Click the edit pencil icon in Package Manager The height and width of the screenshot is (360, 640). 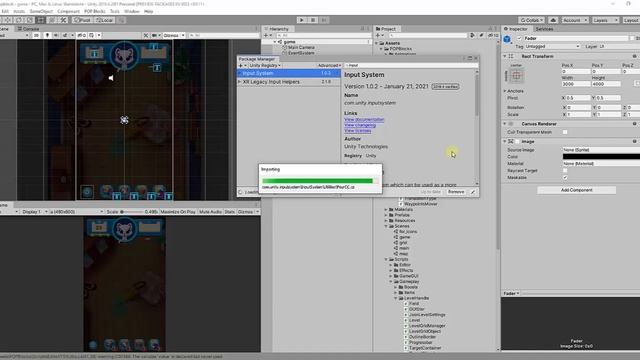[x=473, y=192]
